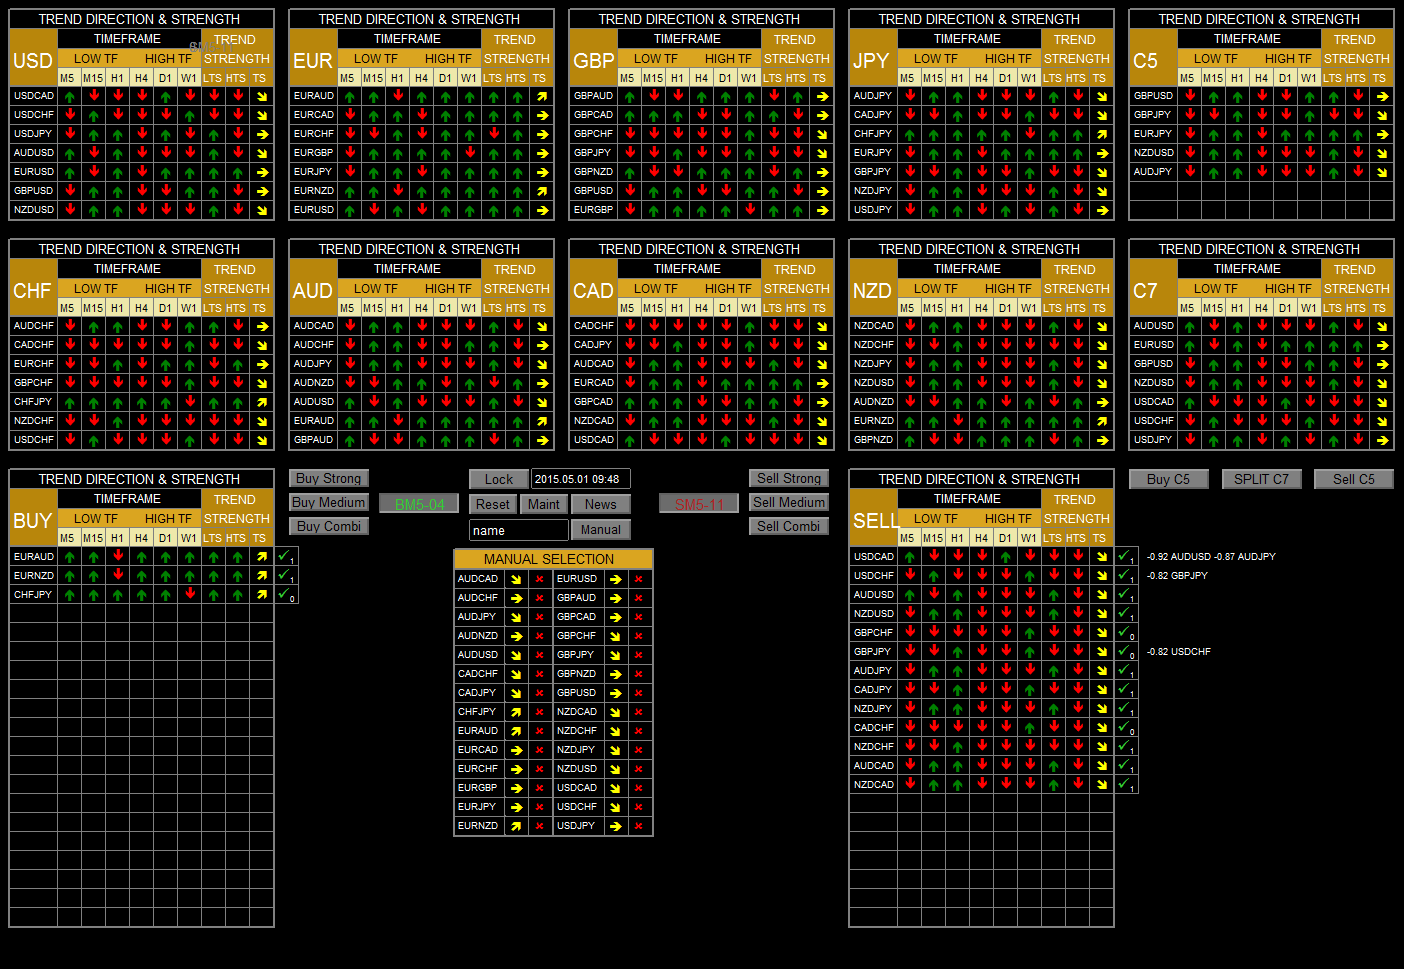Click the red X beside AUDCAD in Manual Selection

540,579
